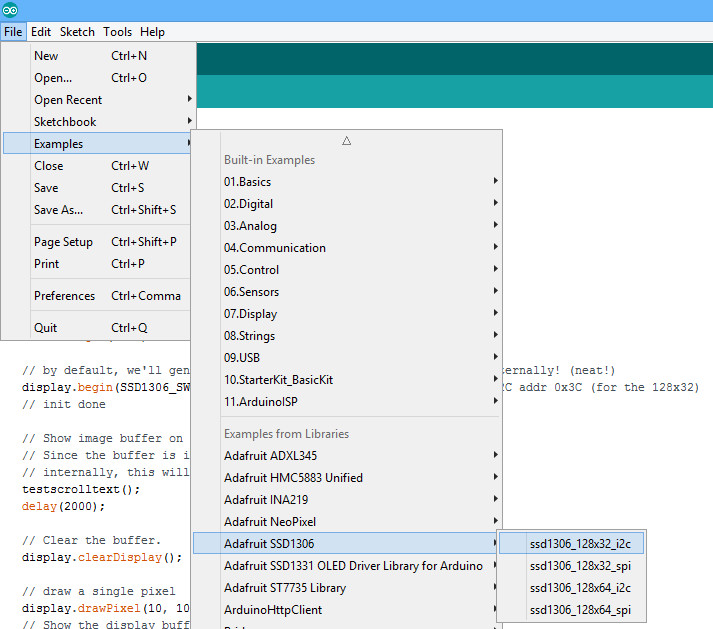Click the '// draw a single pixel' comment
This screenshot has width=713, height=629.
click(x=98, y=591)
